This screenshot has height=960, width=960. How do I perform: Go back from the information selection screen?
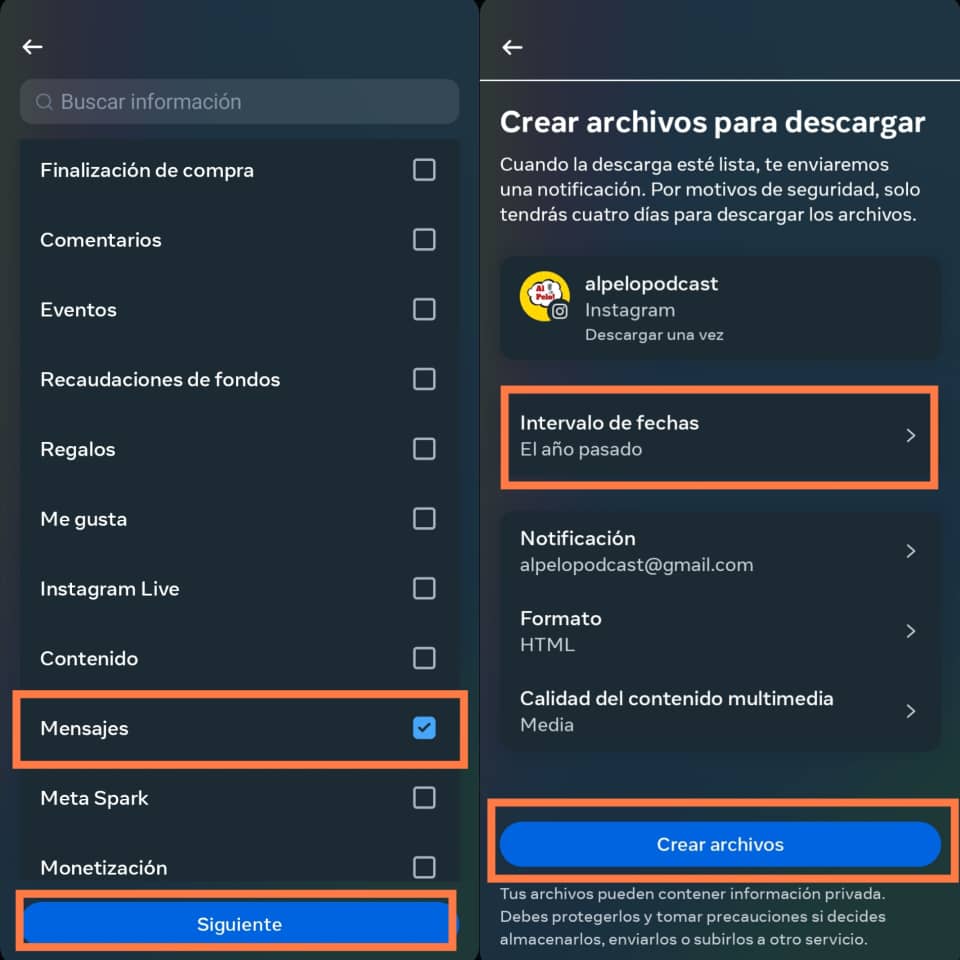pyautogui.click(x=32, y=47)
